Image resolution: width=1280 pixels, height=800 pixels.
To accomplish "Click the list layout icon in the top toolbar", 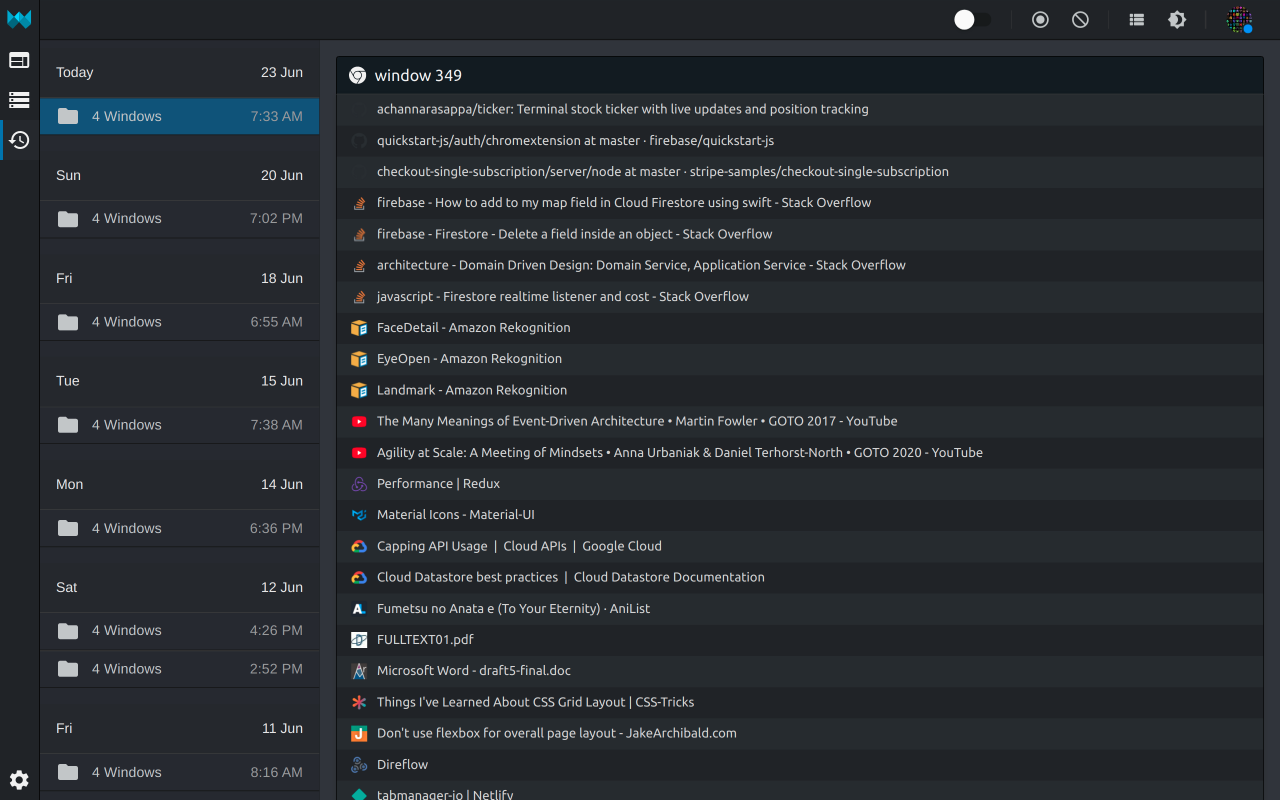I will coord(1137,19).
